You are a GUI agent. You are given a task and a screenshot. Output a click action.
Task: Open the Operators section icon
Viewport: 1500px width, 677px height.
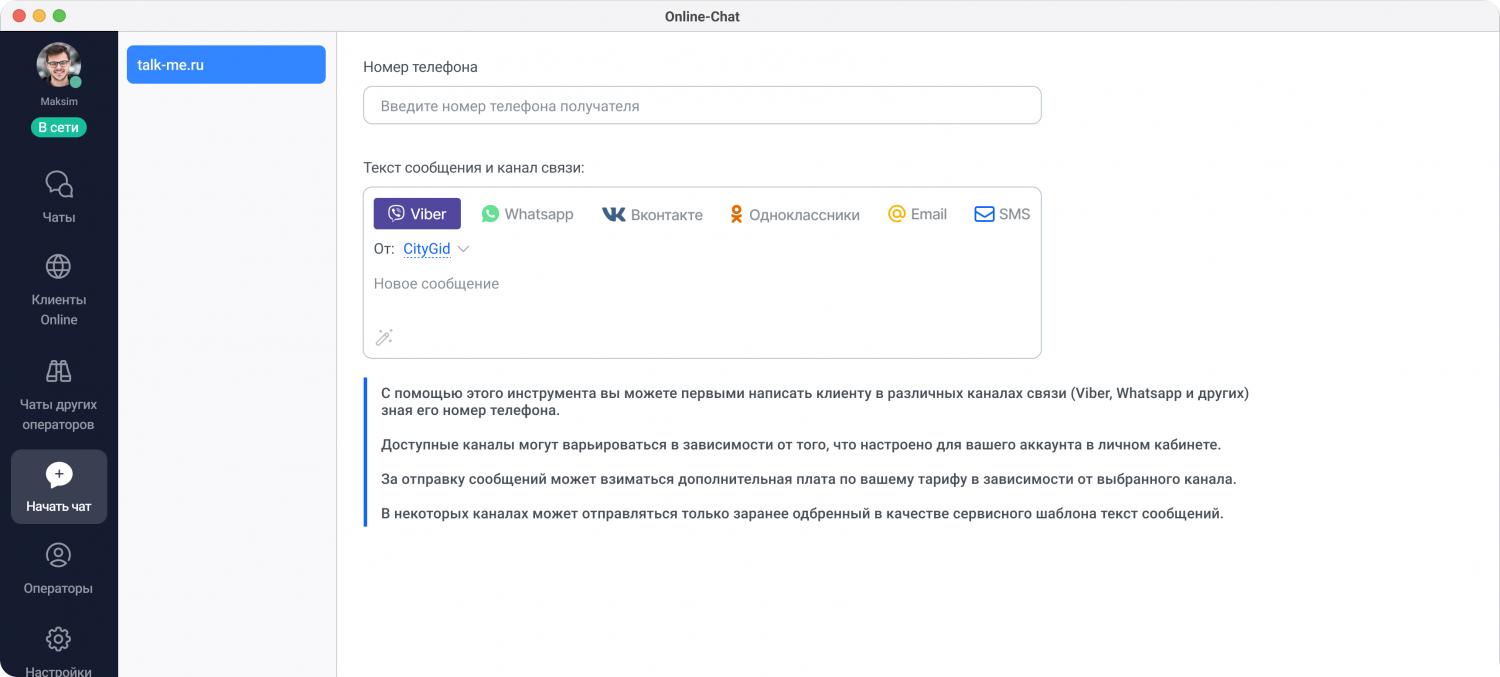click(x=59, y=555)
